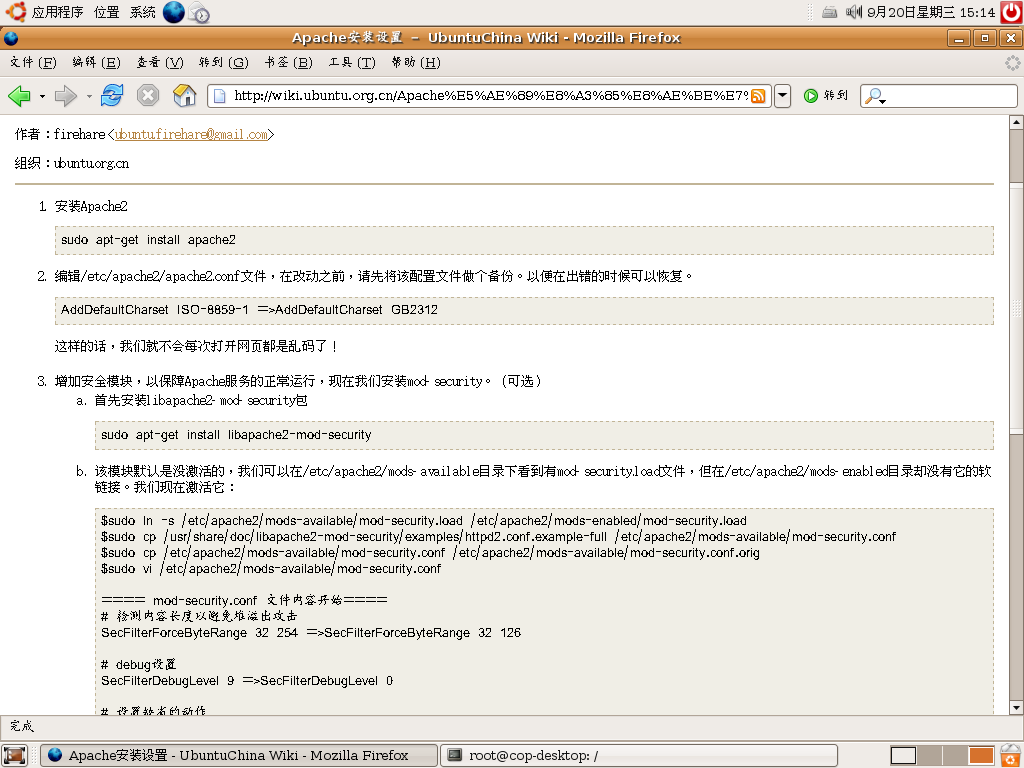Click the red power/logout icon
The image size is (1024, 768).
tap(1012, 12)
